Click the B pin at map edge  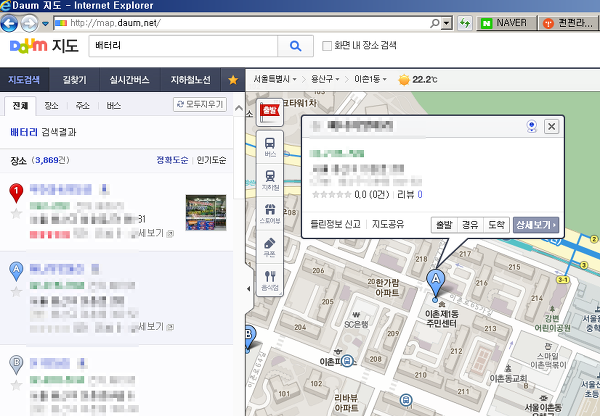coord(249,338)
